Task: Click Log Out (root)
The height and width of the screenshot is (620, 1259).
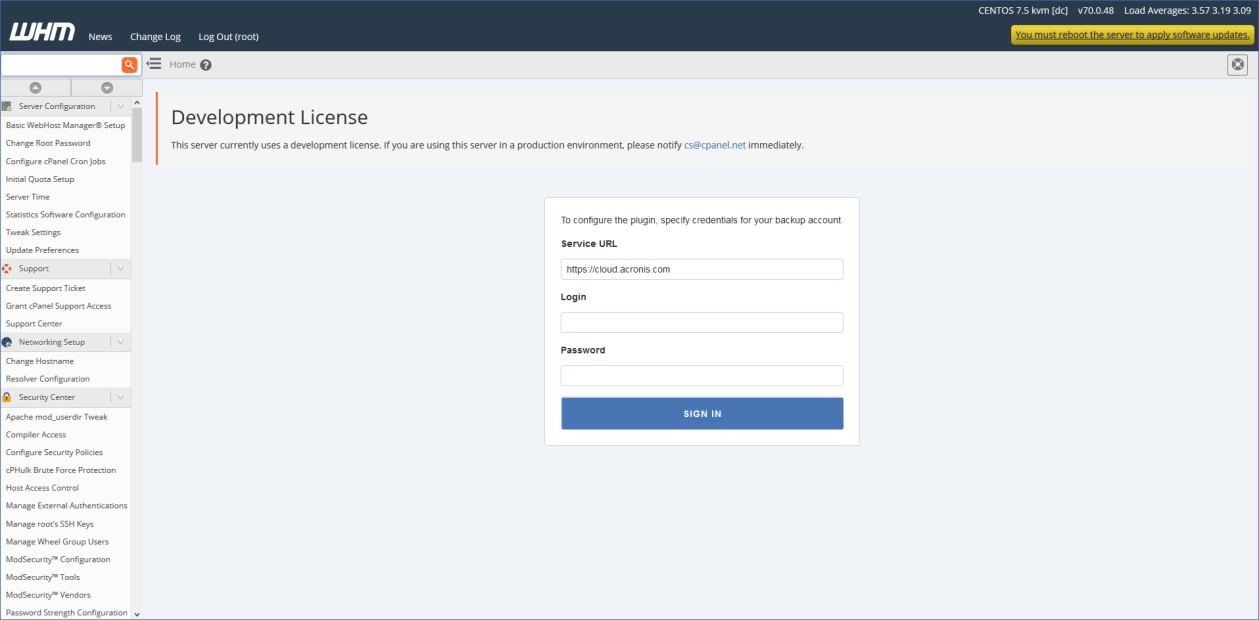Action: click(x=228, y=37)
